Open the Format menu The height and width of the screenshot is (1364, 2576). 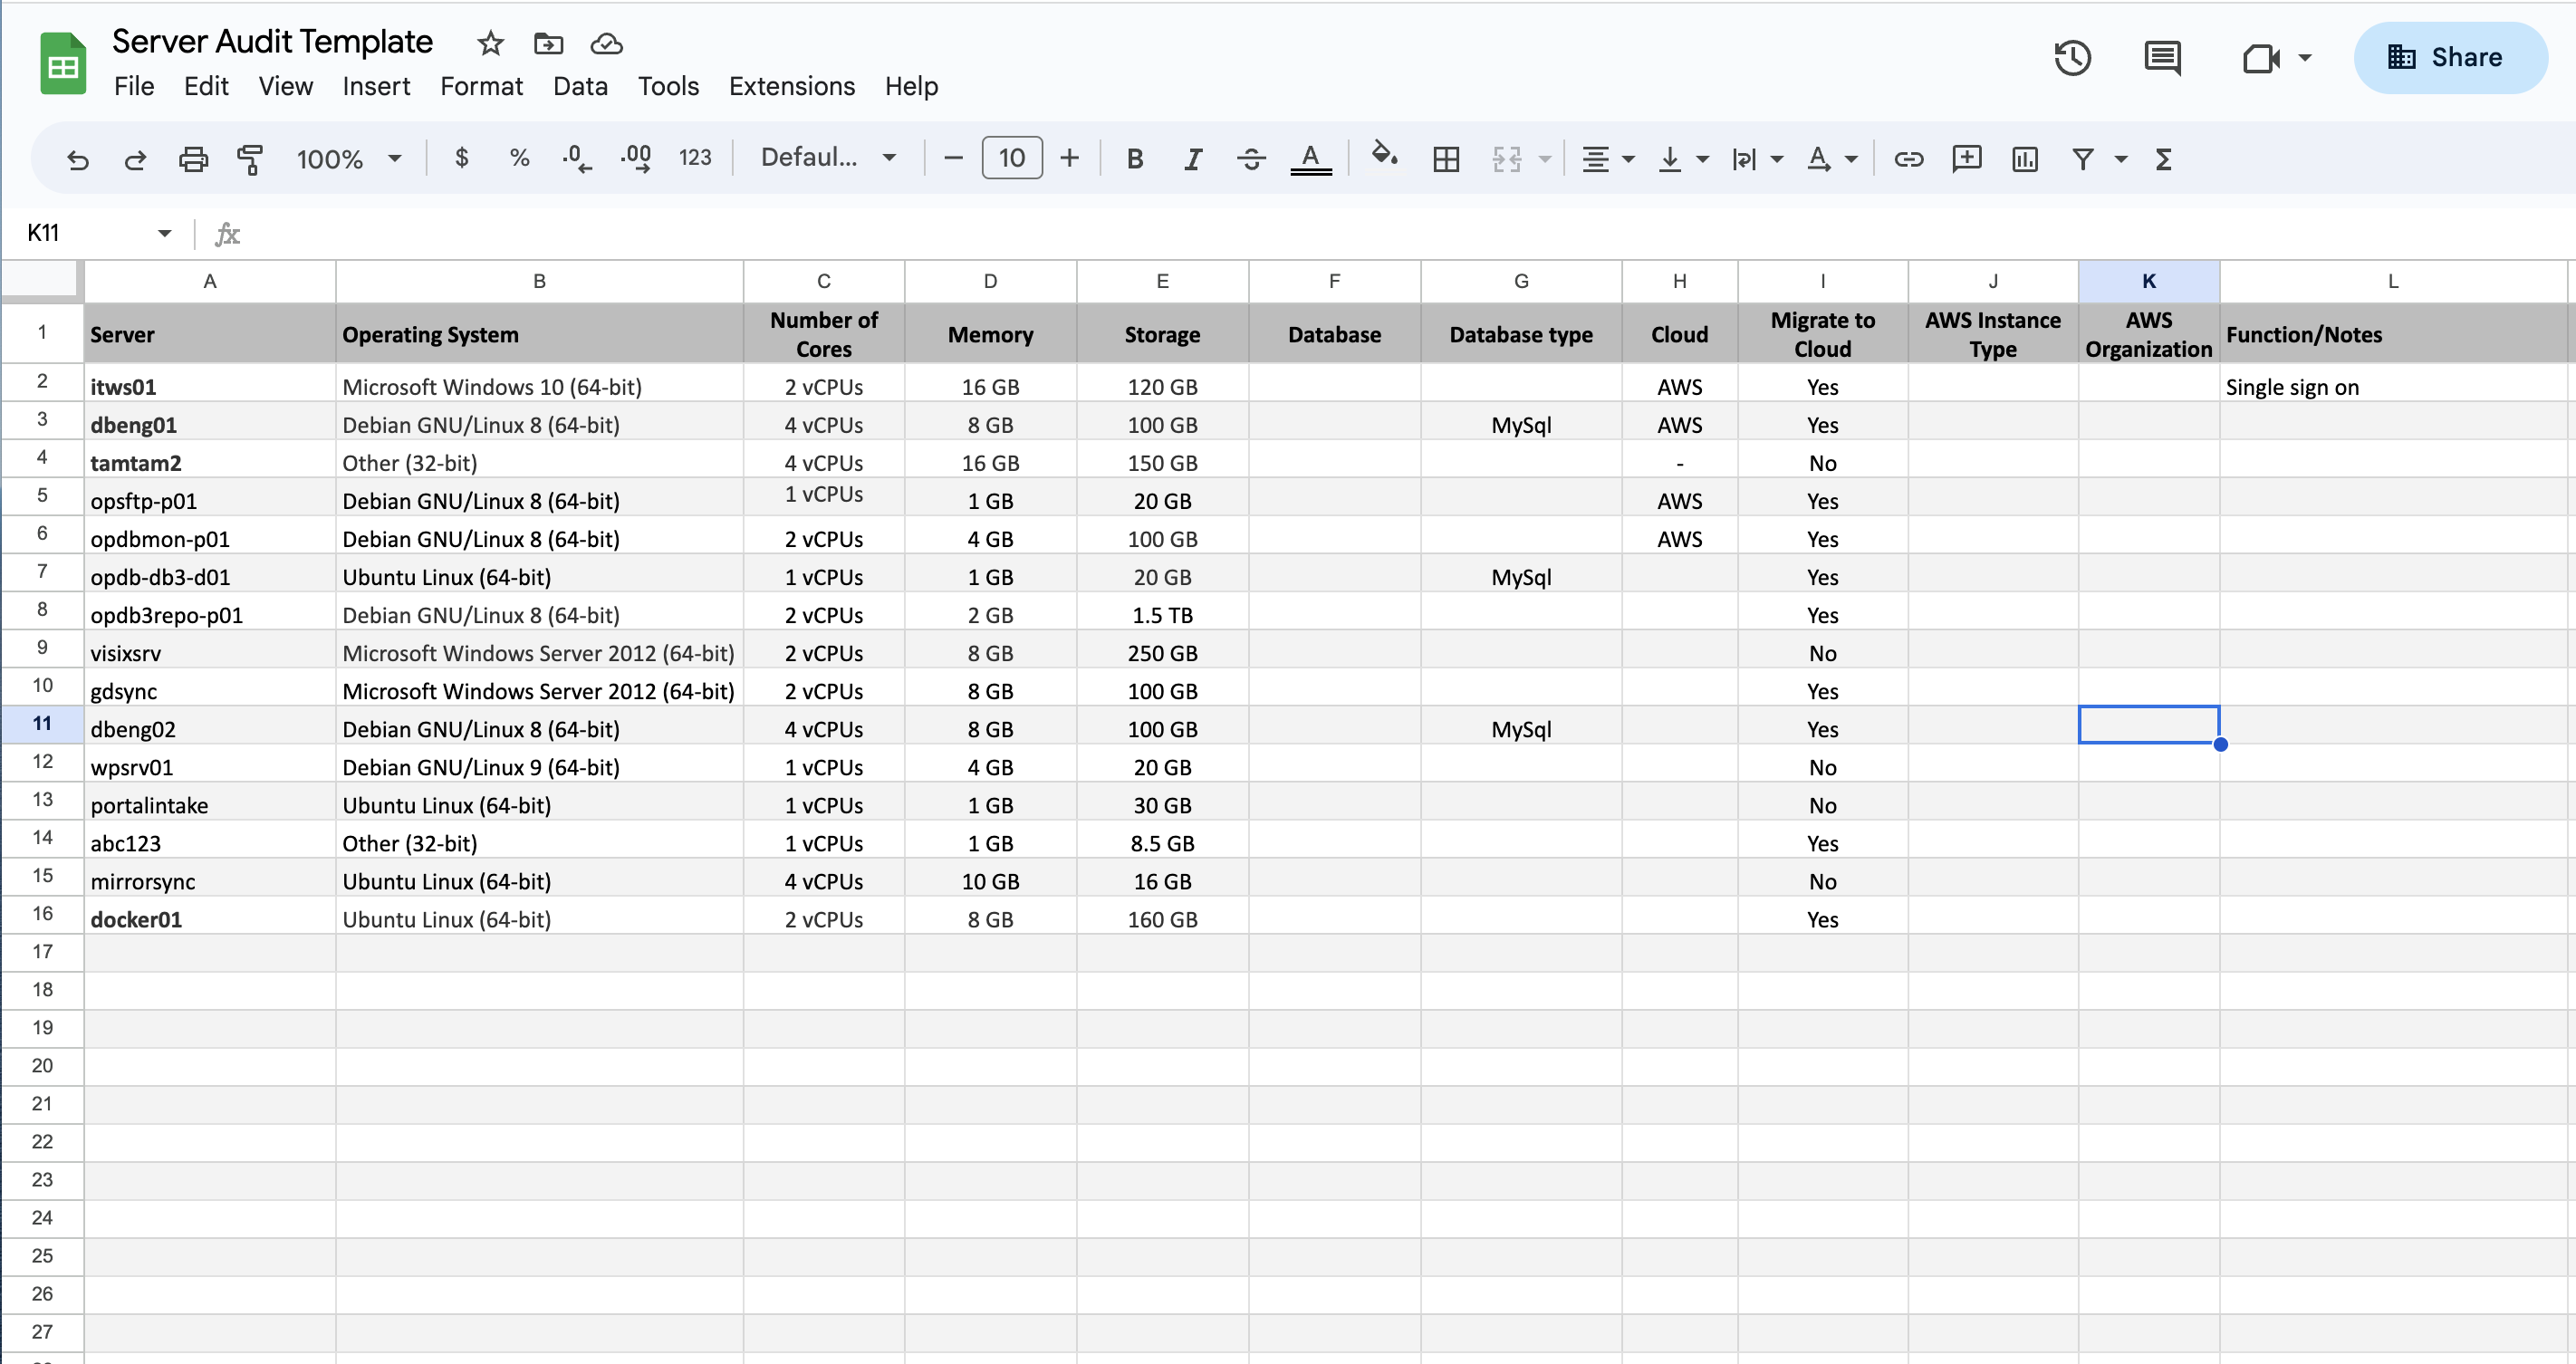[x=480, y=83]
